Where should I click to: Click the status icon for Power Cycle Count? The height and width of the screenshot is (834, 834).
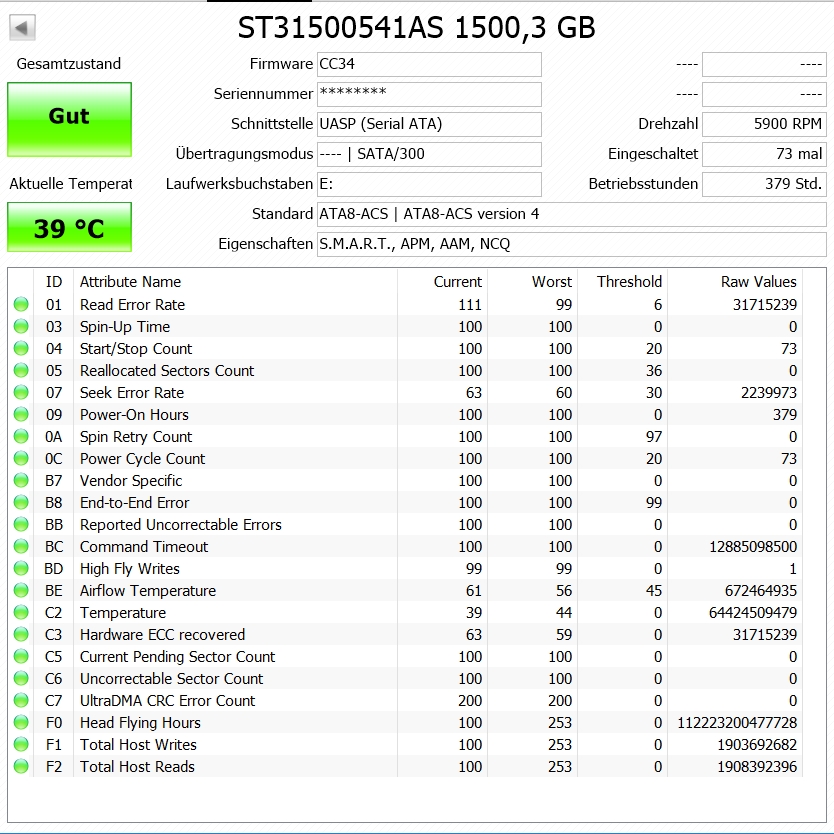point(21,458)
